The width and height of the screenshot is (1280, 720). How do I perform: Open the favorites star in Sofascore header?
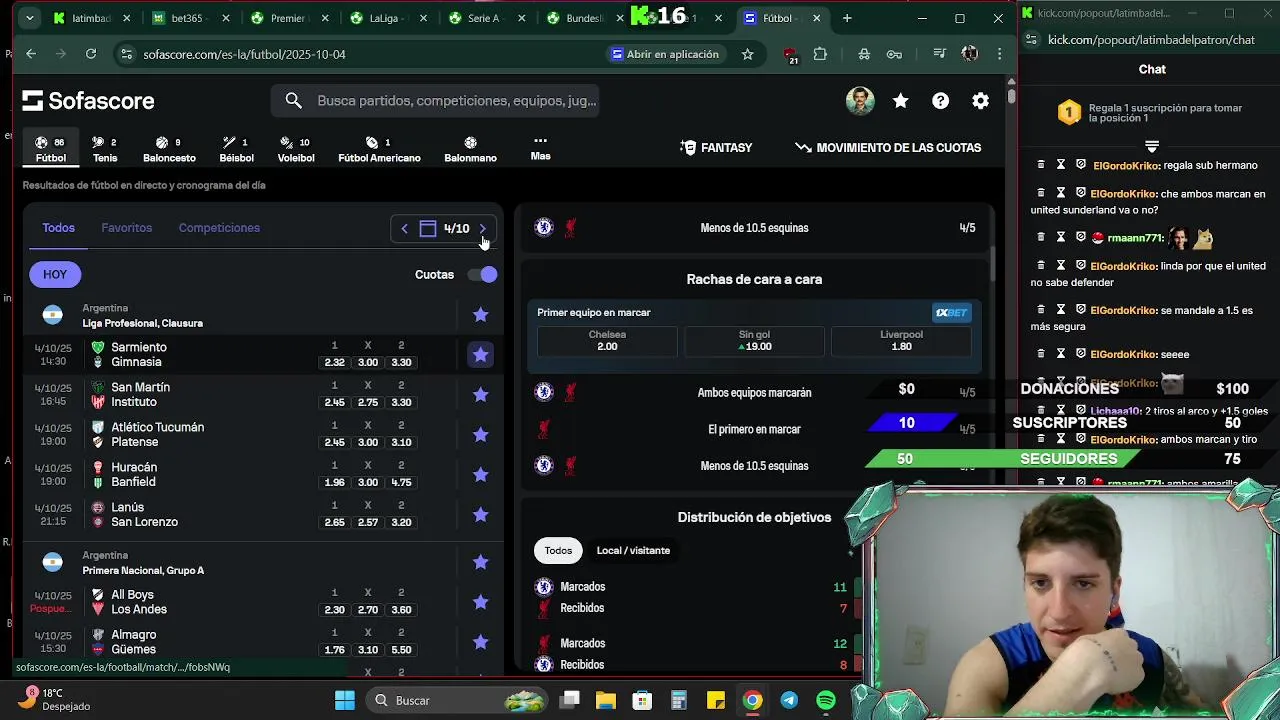(901, 101)
